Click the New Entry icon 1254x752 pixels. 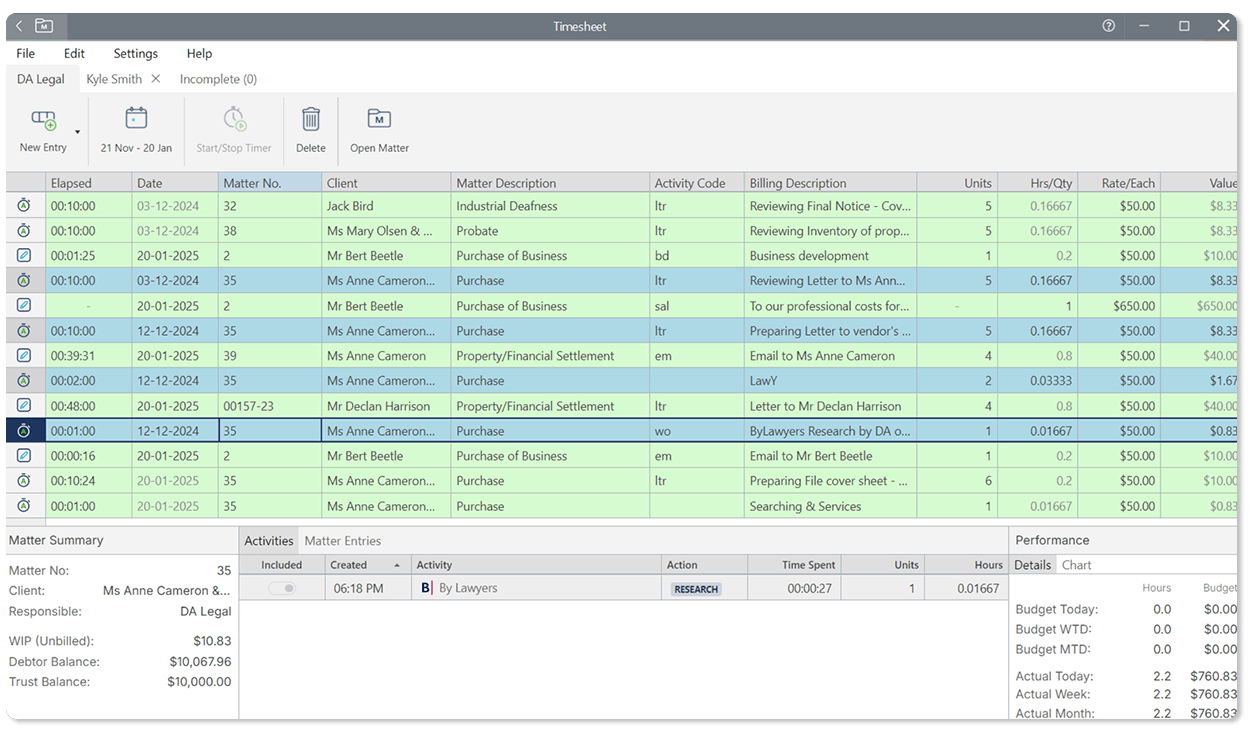(x=43, y=121)
